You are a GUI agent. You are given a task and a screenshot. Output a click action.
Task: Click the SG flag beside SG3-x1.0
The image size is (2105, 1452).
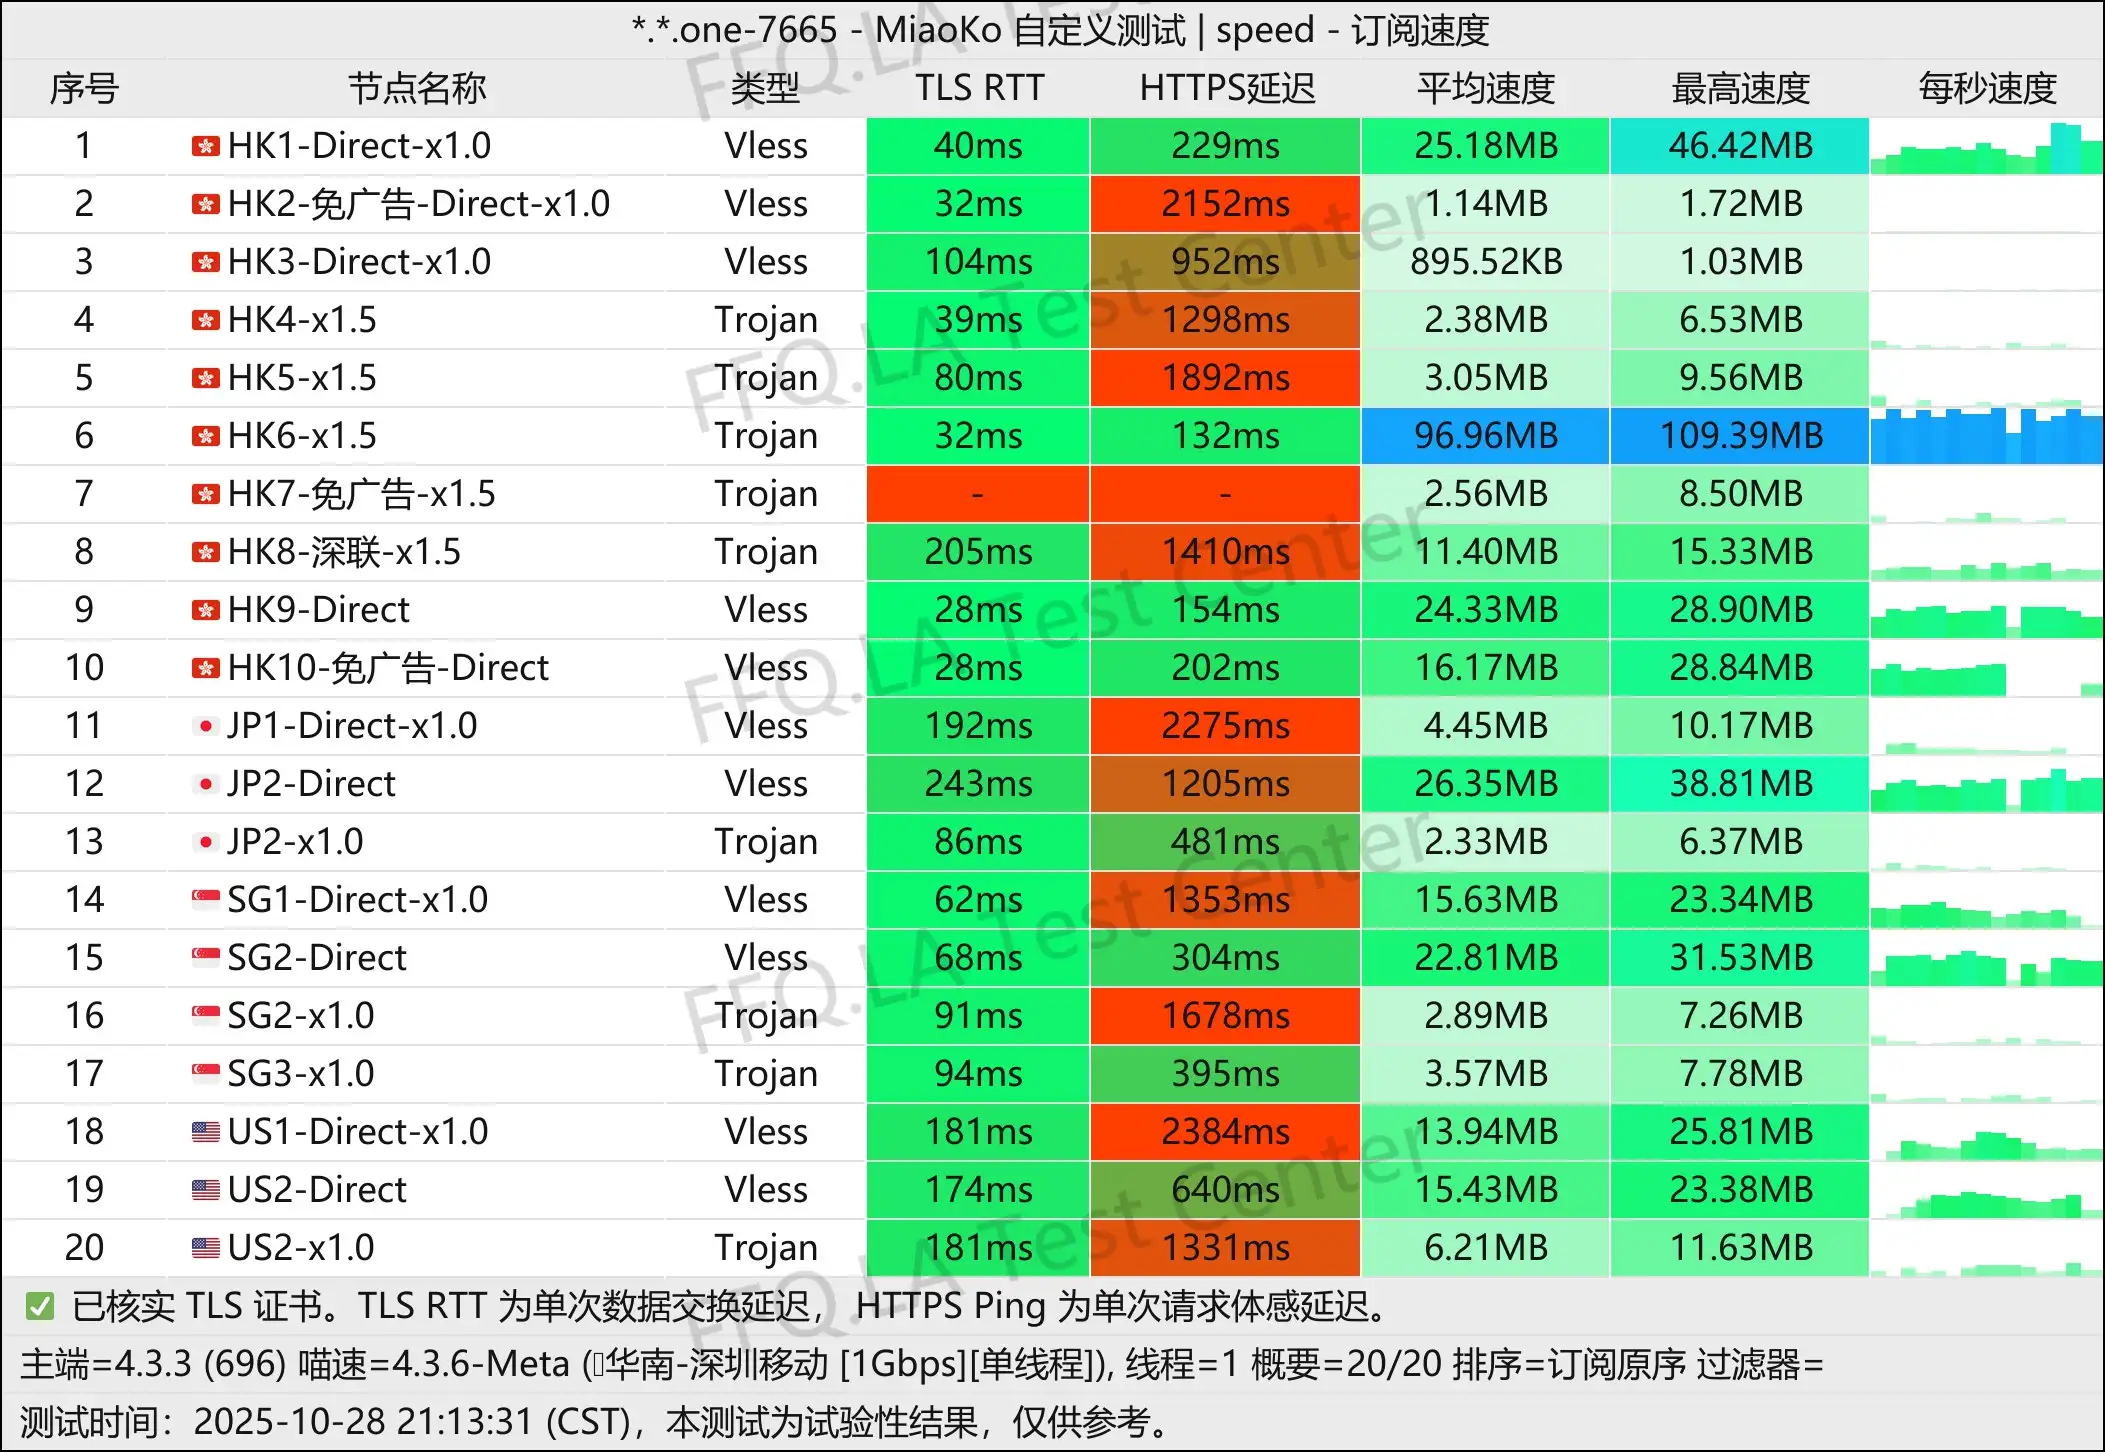pos(205,1073)
